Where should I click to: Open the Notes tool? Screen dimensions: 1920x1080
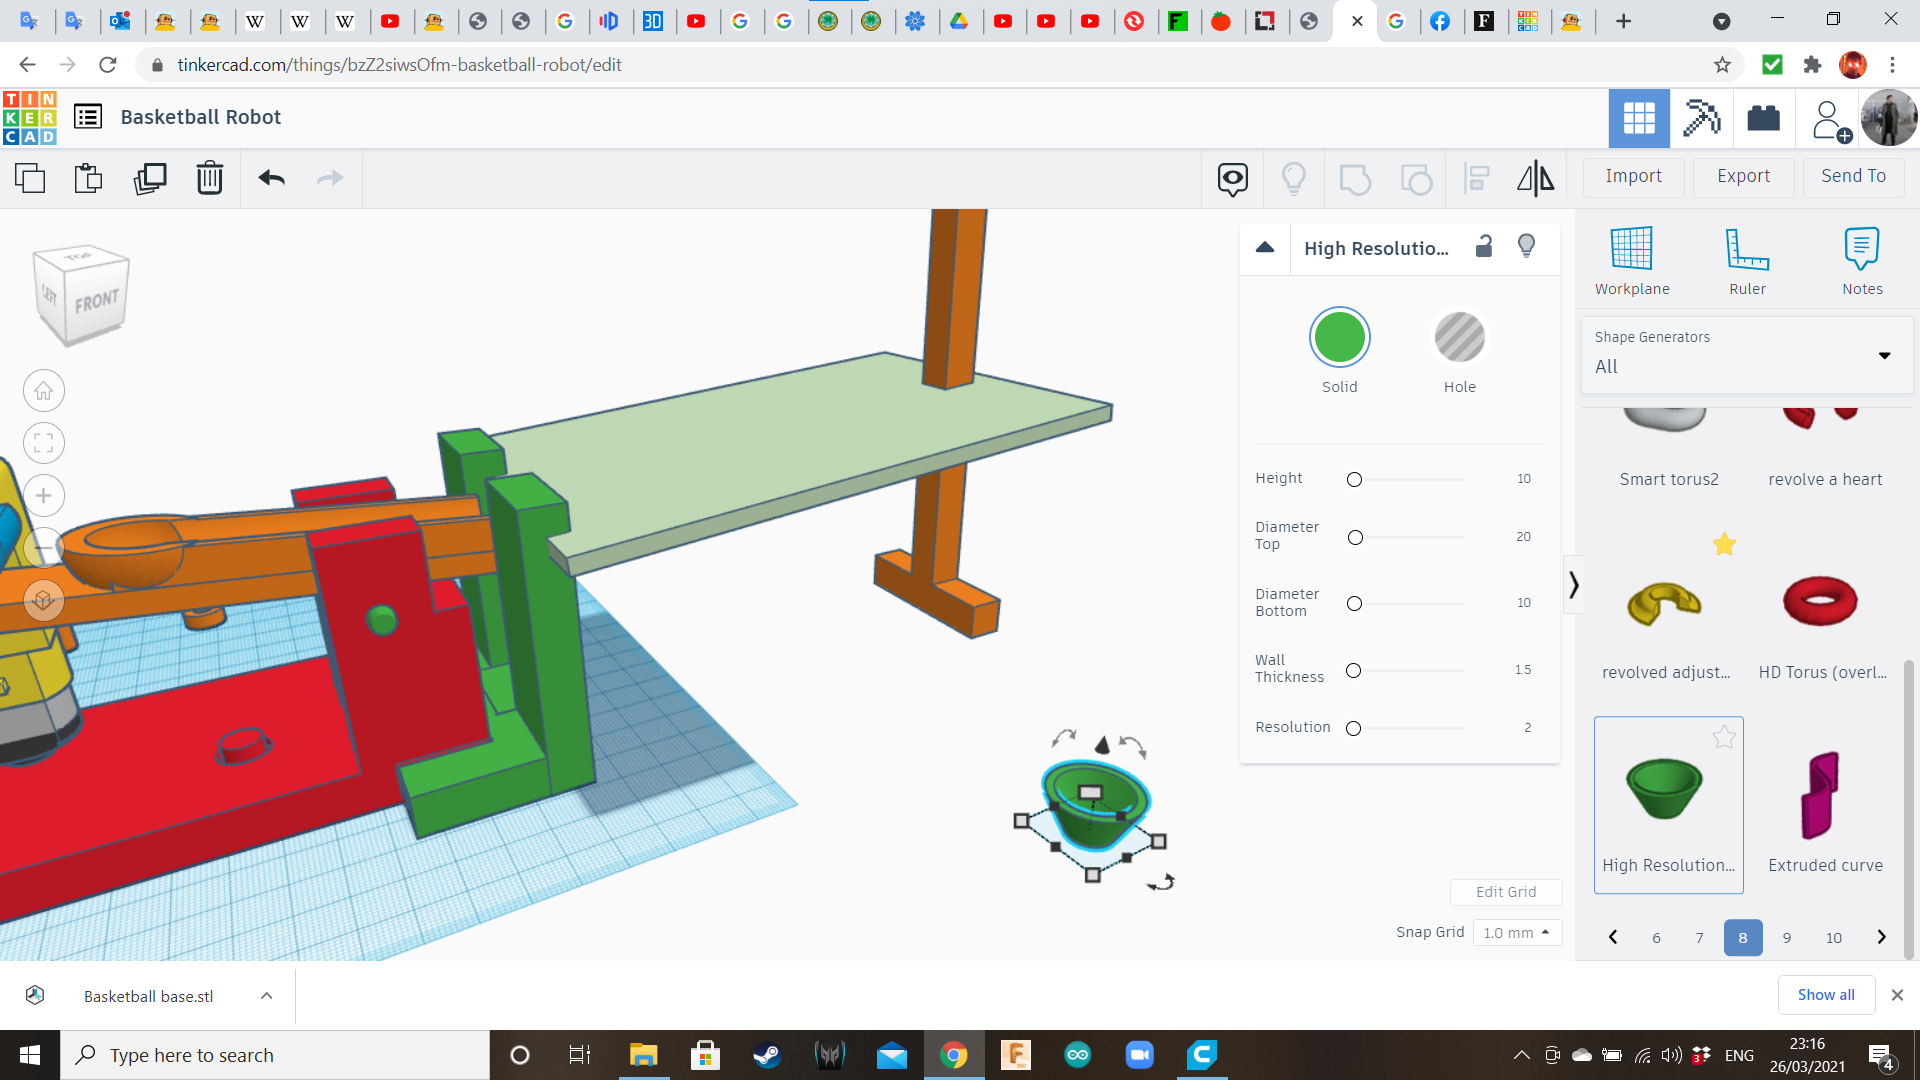point(1861,258)
